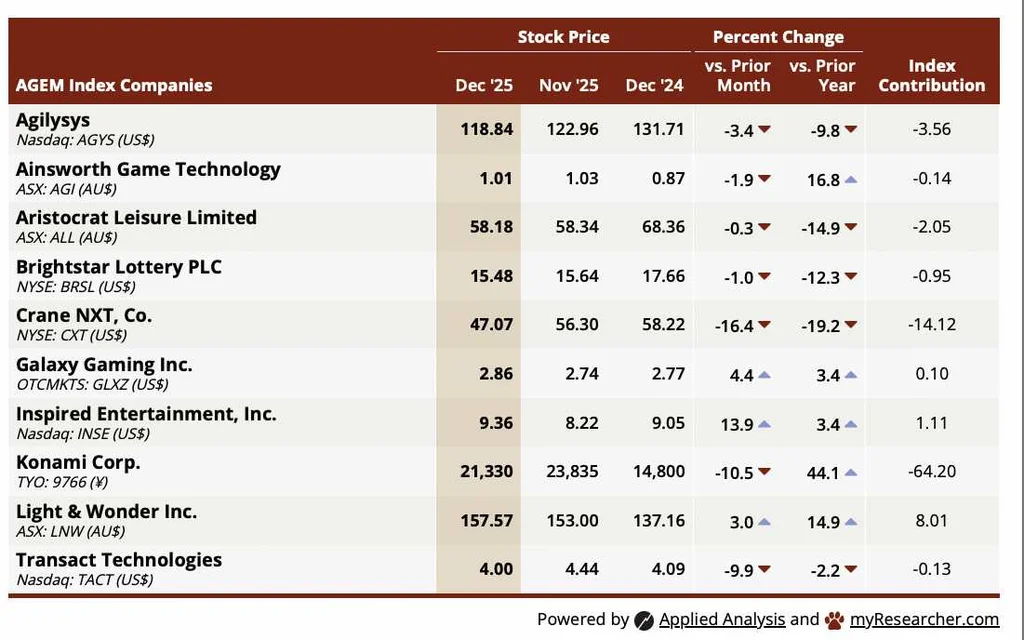Click Inspired Entertainment prior year up arrow
Screen dimensions: 1024x640
pyautogui.click(x=851, y=424)
